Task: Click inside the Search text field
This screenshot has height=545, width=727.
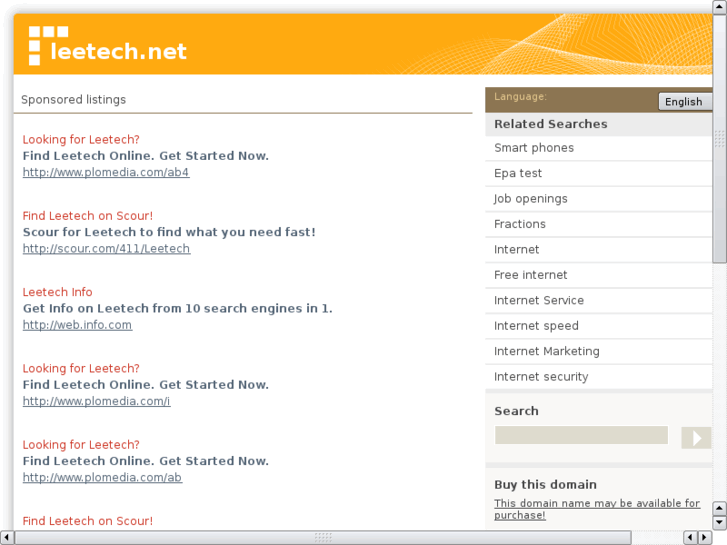Action: 581,436
